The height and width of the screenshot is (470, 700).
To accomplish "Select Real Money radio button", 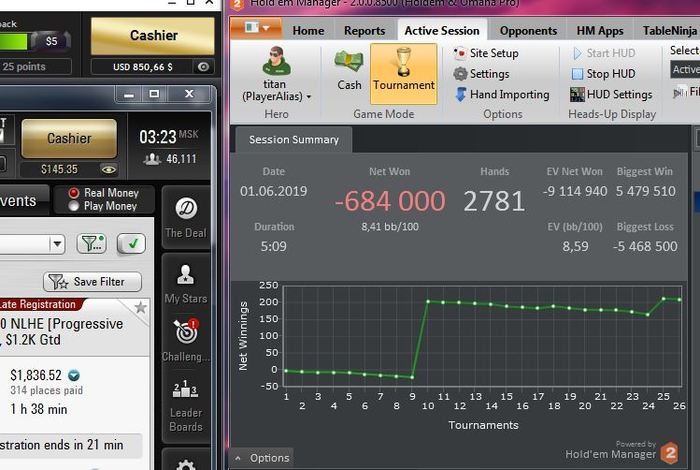I will coord(74,193).
